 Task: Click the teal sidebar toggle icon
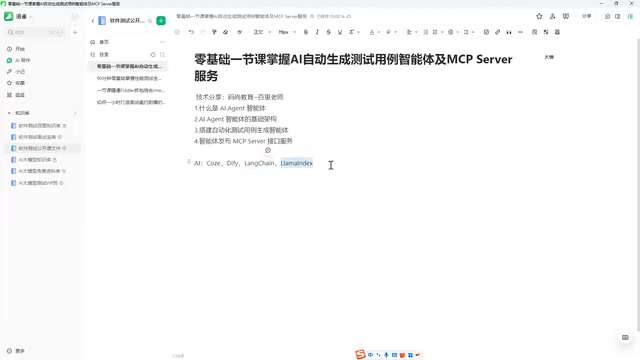[x=631, y=16]
